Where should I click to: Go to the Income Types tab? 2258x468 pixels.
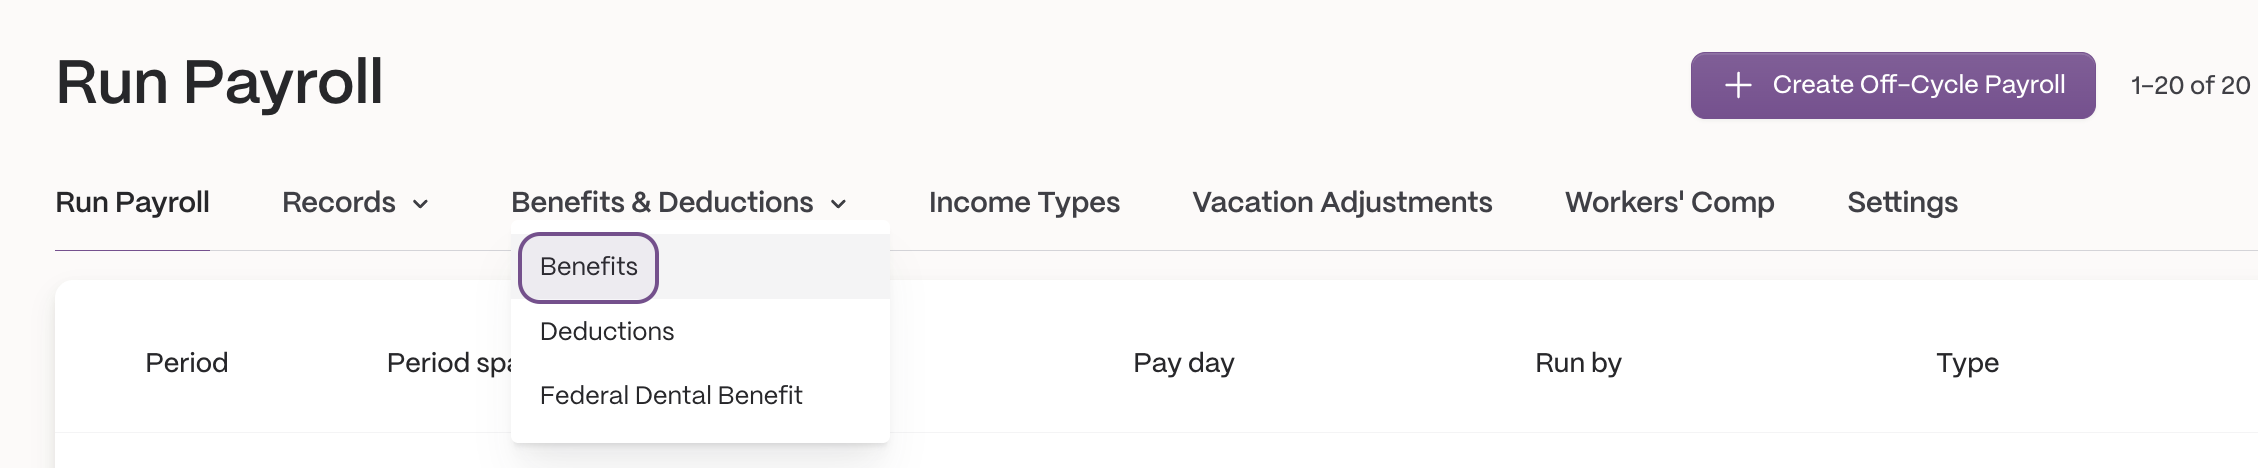1024,202
